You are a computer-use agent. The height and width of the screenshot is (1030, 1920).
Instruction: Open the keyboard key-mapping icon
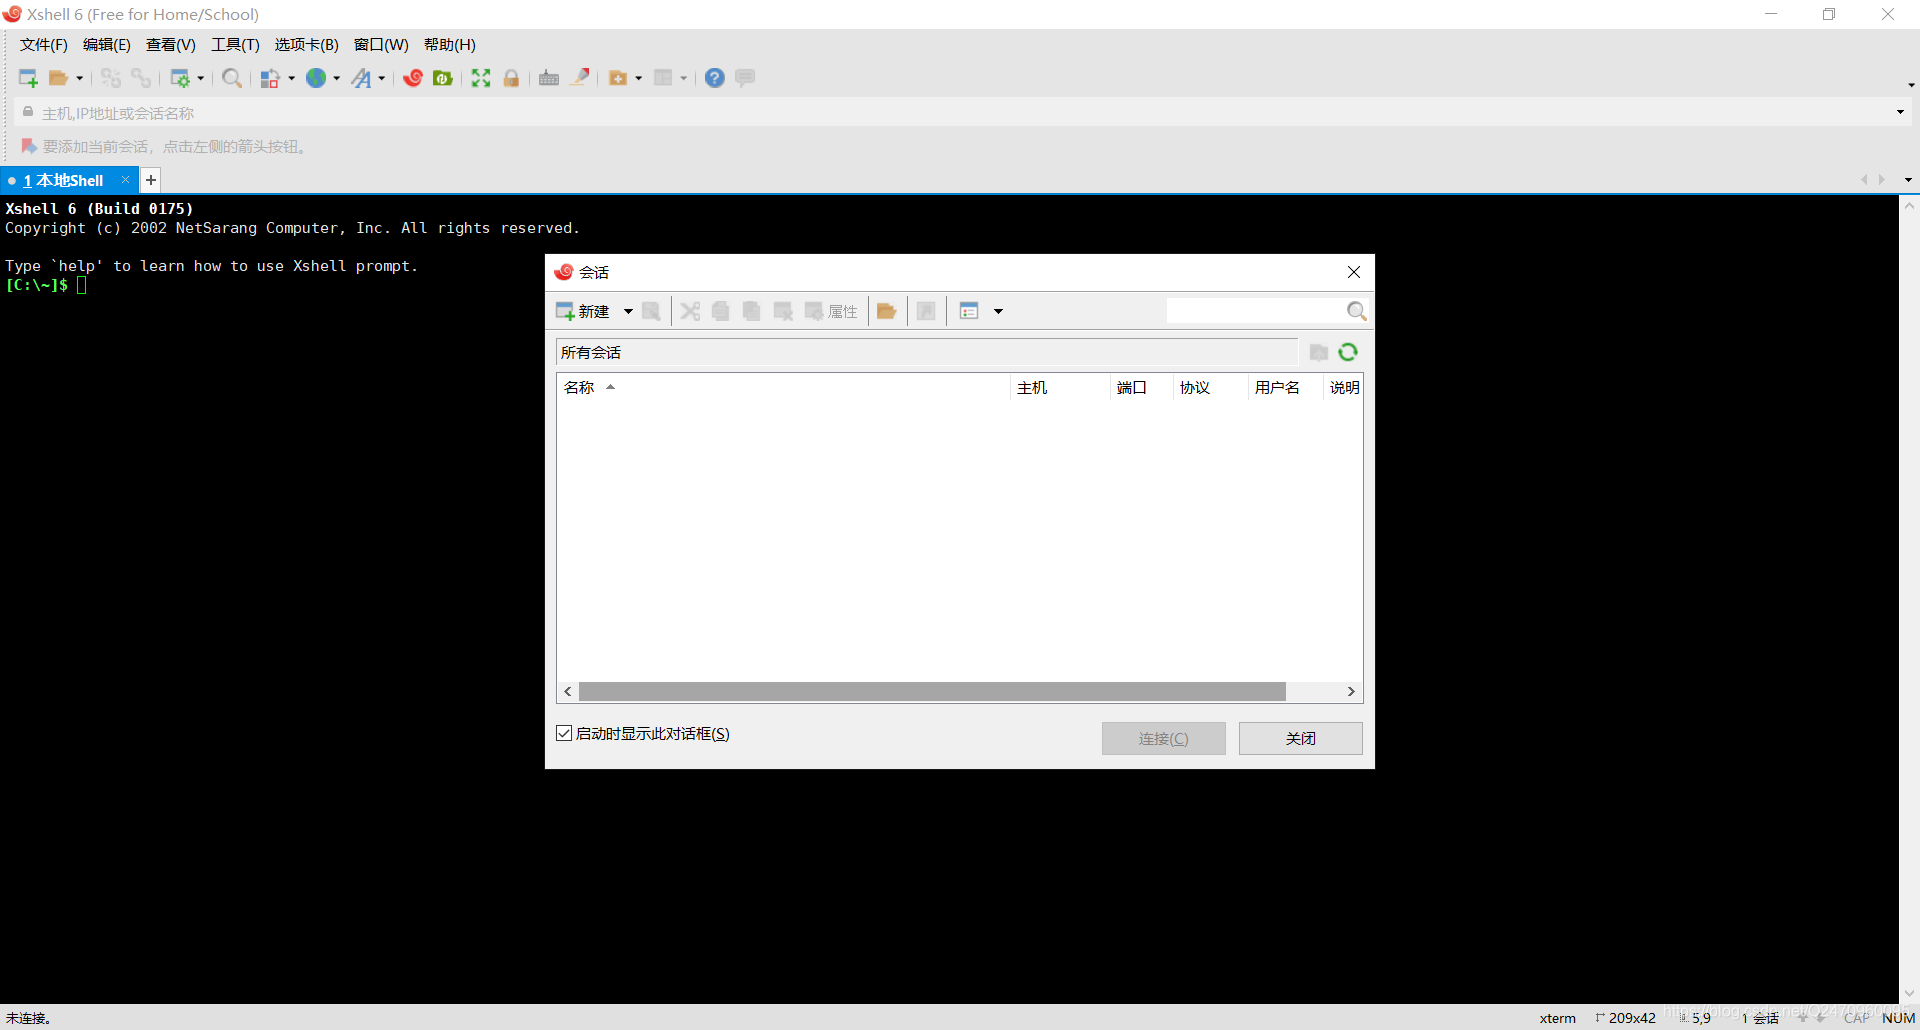click(549, 78)
